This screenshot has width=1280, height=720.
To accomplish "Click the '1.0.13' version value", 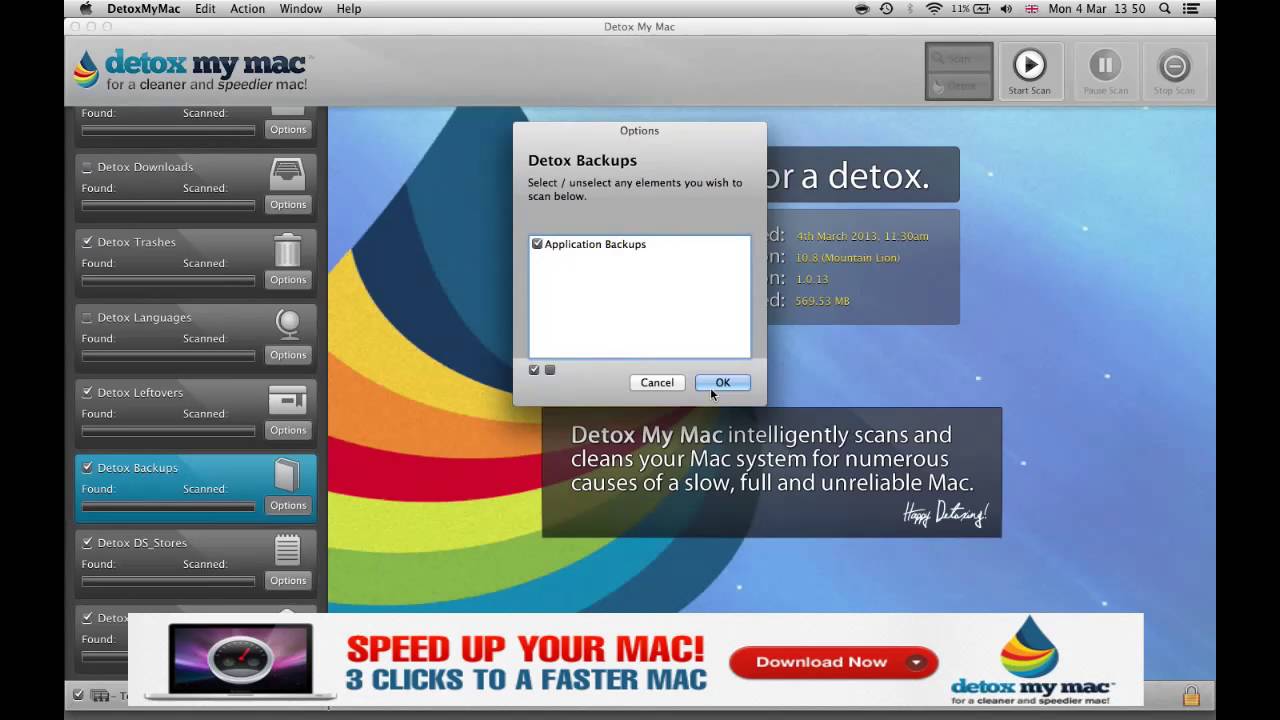I will 812,279.
